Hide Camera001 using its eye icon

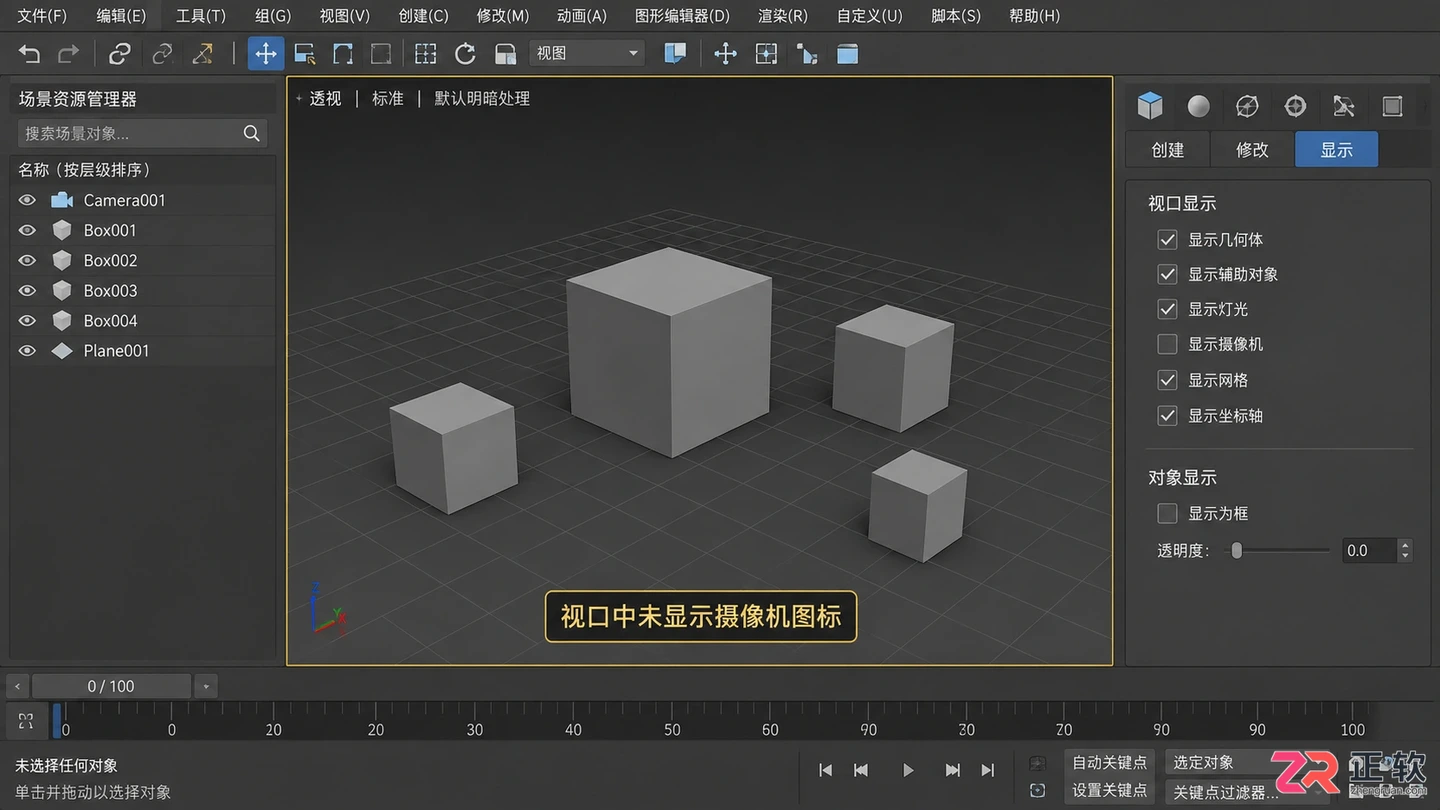27,200
